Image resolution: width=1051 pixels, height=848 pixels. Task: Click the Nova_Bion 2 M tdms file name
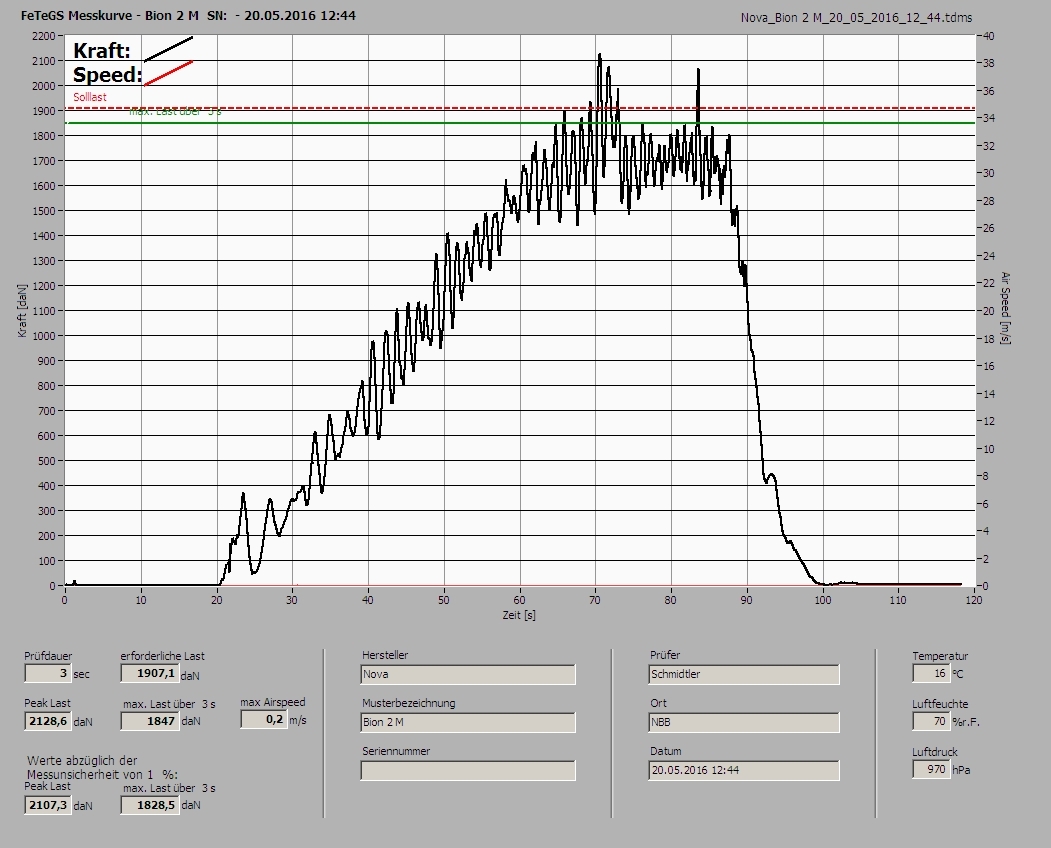(x=856, y=18)
